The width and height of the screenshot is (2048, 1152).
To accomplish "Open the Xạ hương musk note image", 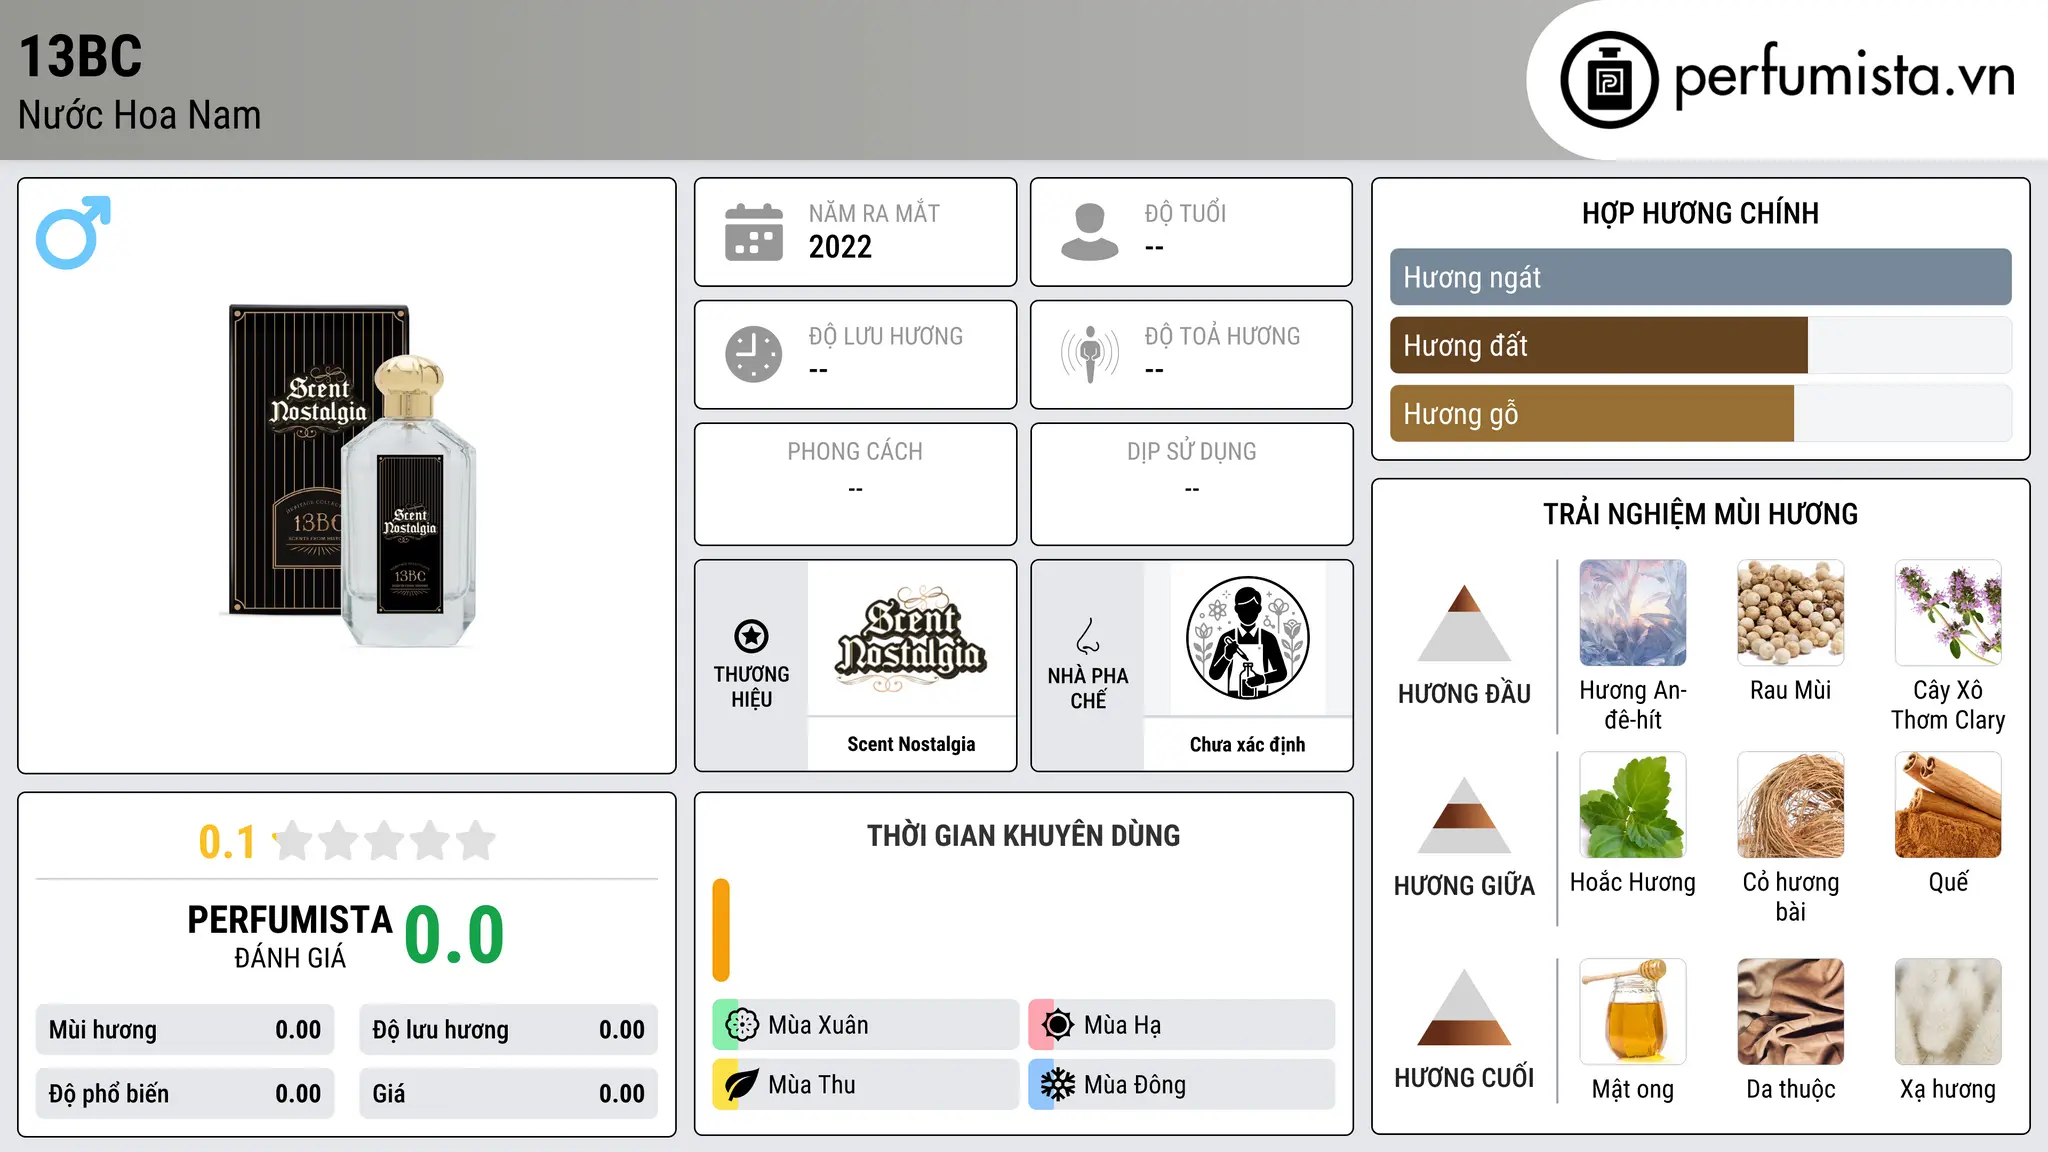I will 1948,1012.
